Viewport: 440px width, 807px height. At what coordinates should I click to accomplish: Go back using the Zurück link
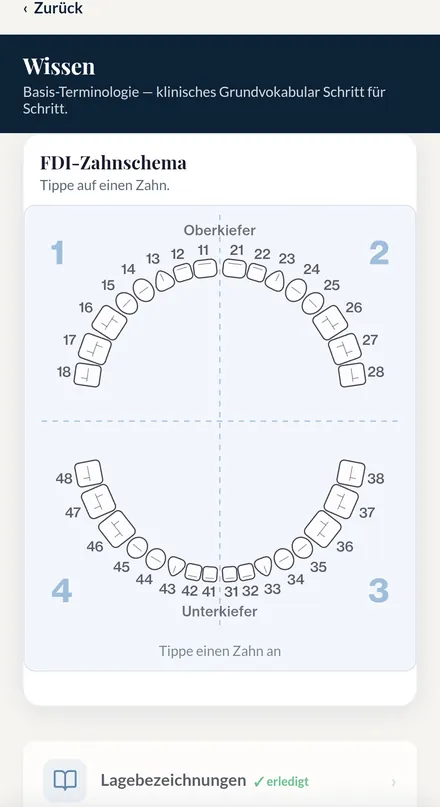pos(53,8)
